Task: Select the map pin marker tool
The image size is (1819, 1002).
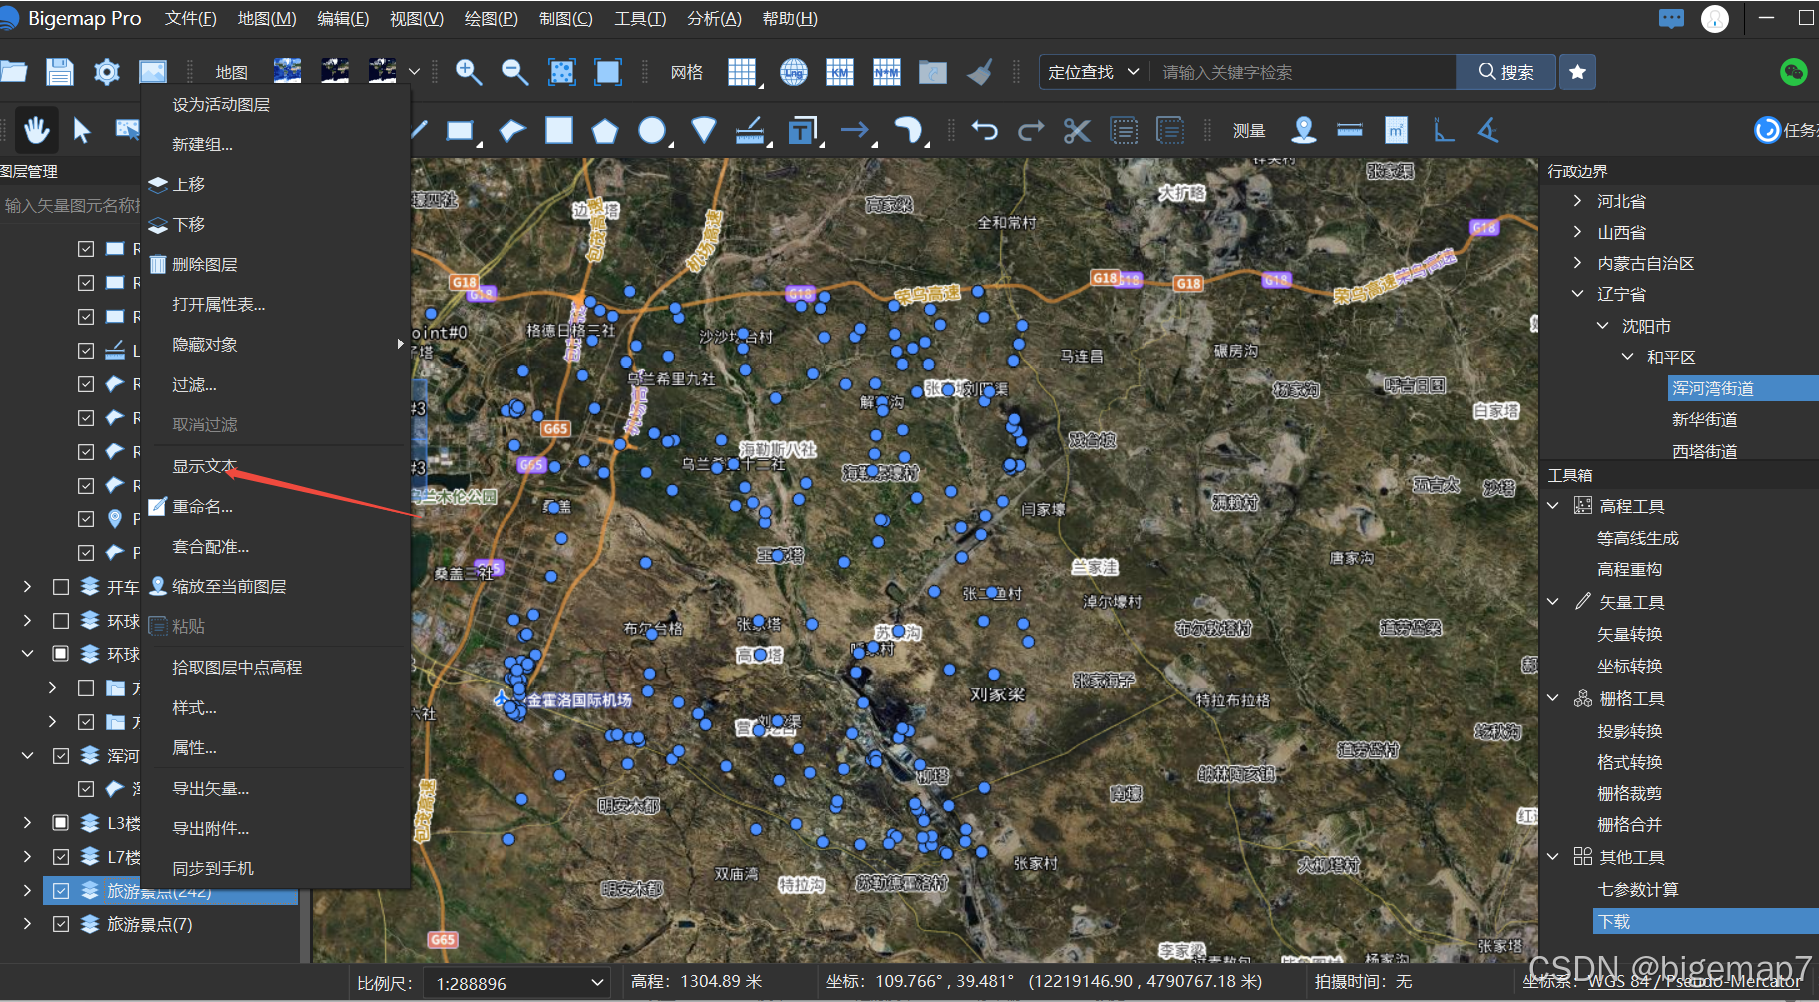Action: [x=1303, y=130]
